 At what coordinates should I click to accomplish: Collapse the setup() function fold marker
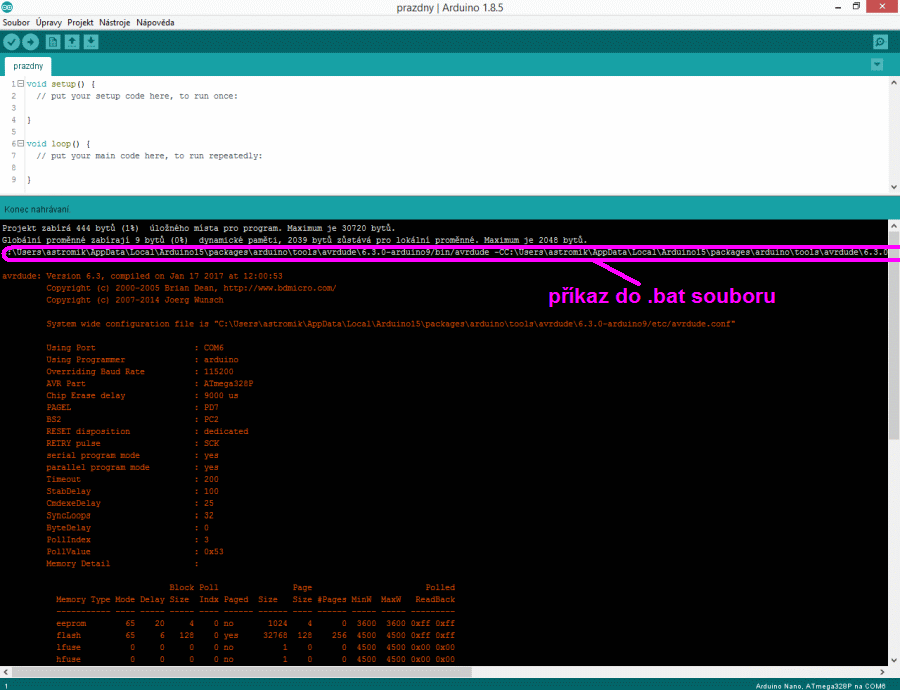pyautogui.click(x=20, y=84)
